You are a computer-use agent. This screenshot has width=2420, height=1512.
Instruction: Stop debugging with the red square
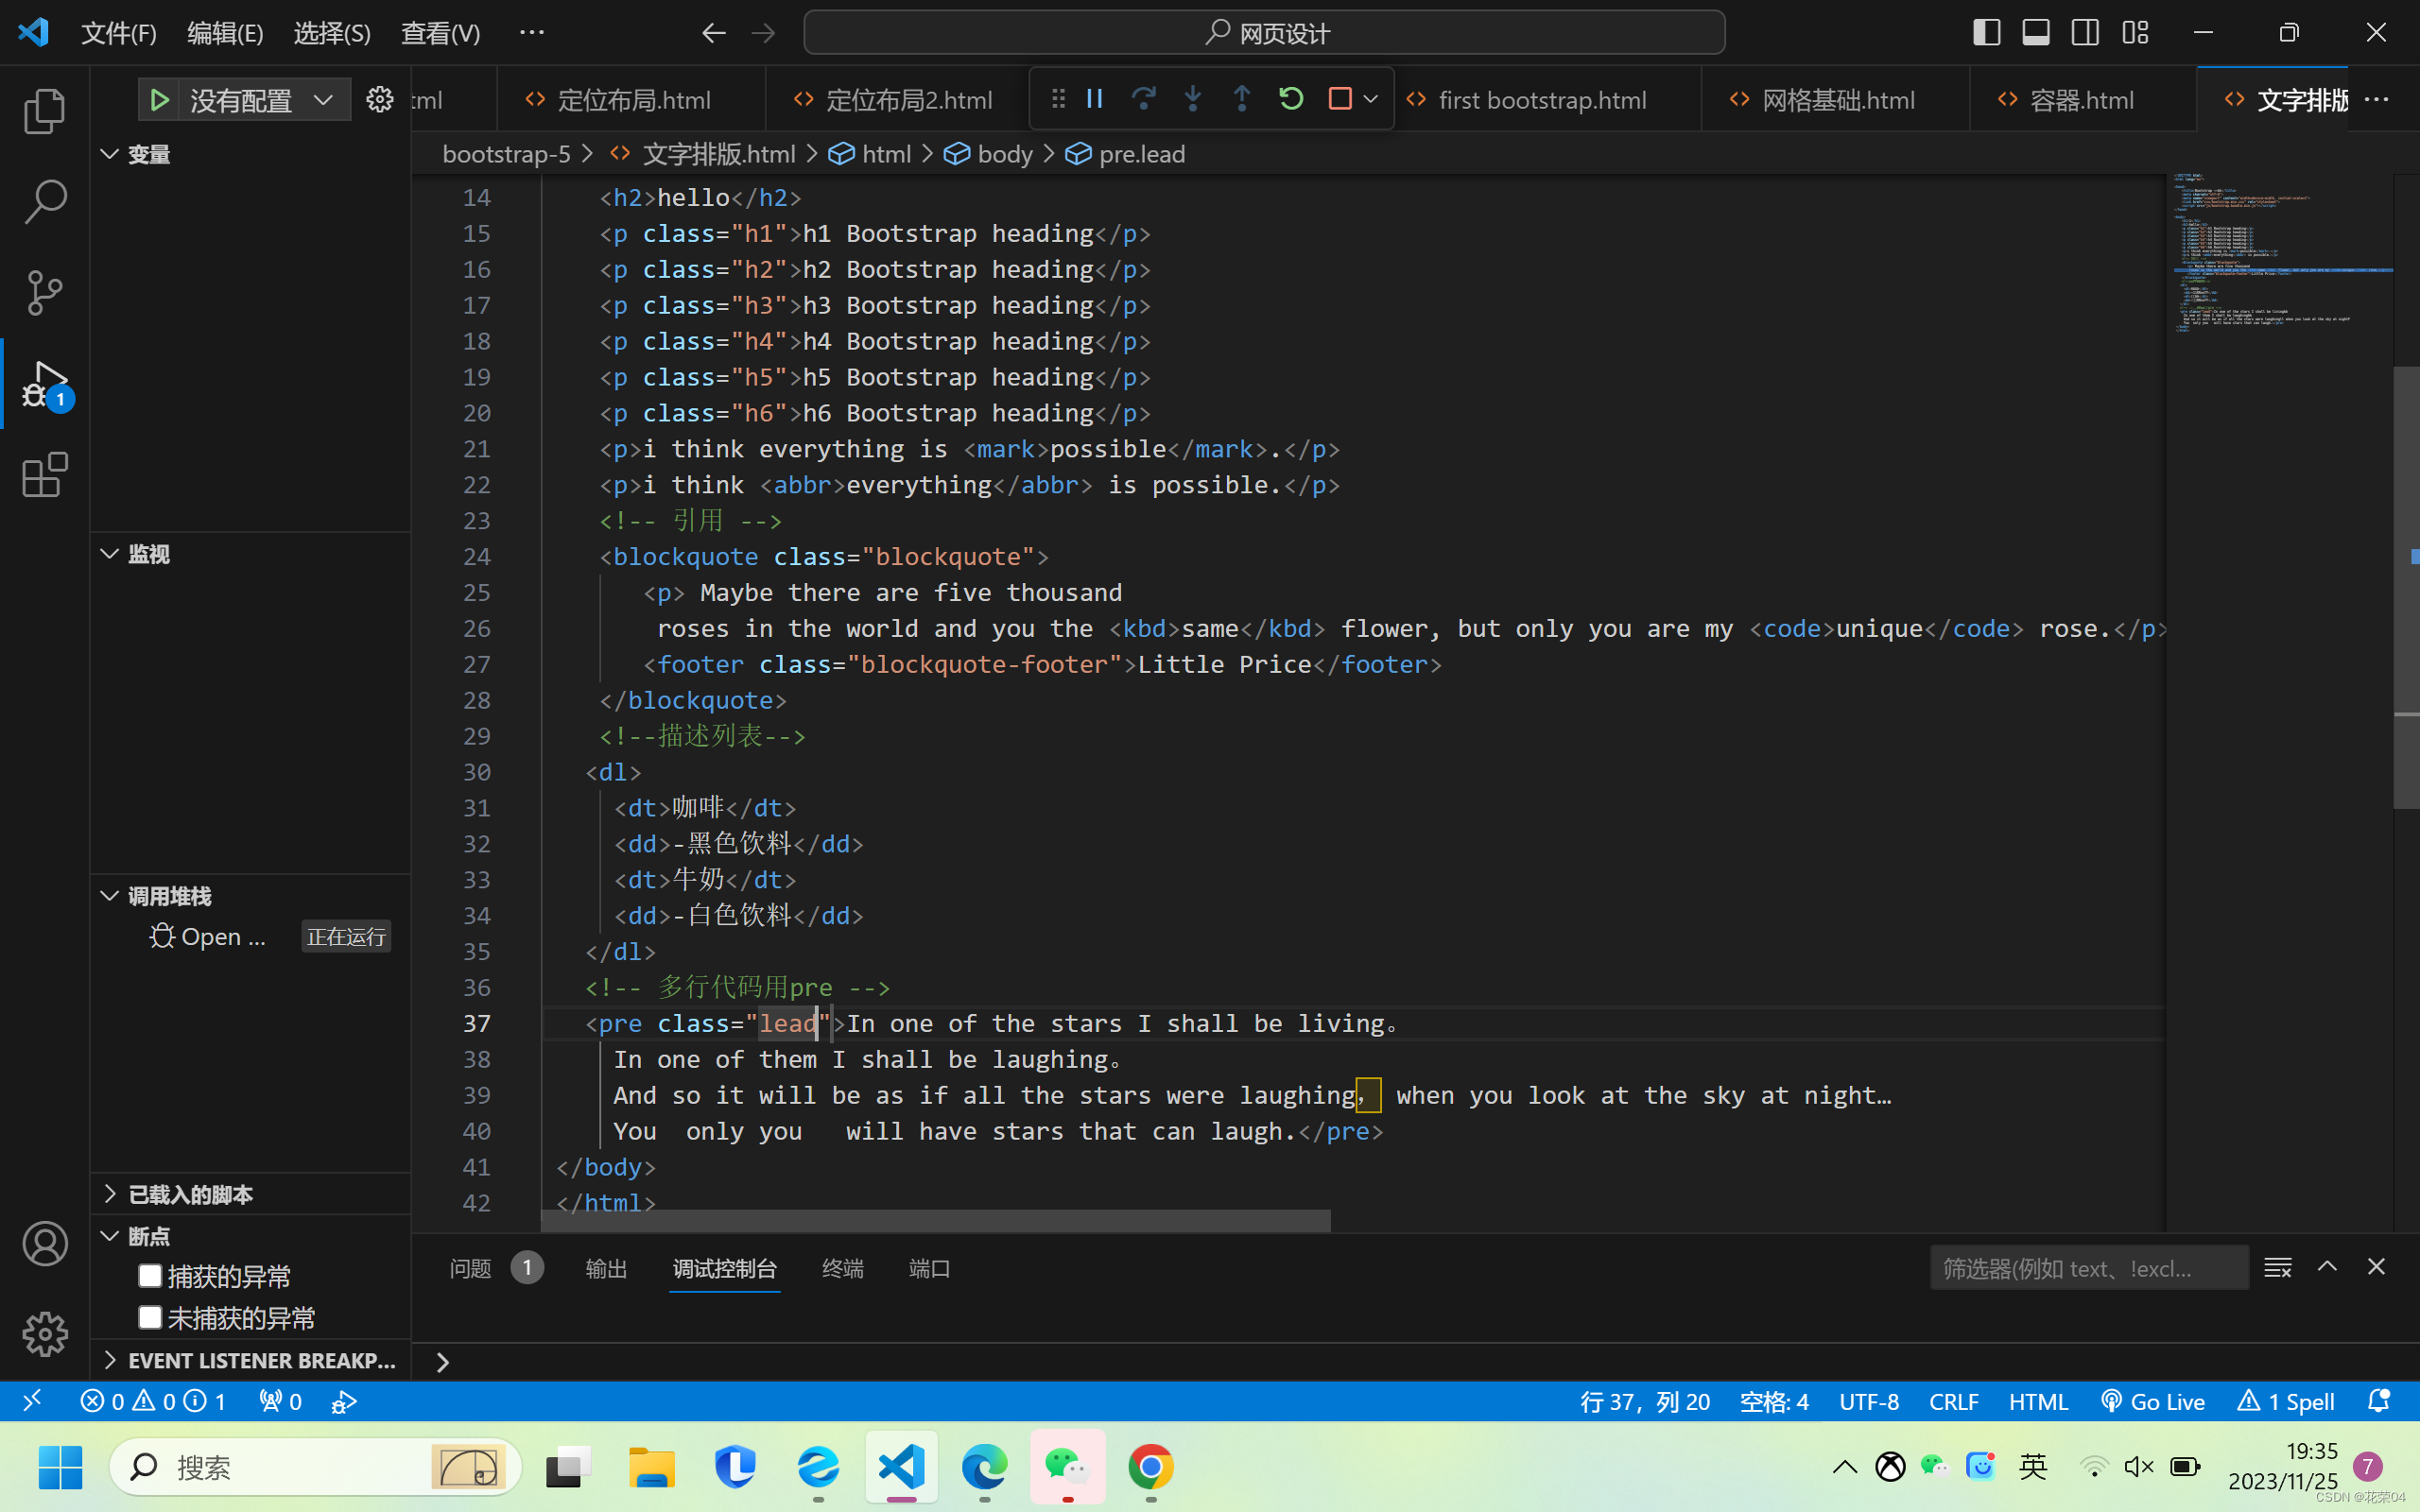coord(1340,98)
